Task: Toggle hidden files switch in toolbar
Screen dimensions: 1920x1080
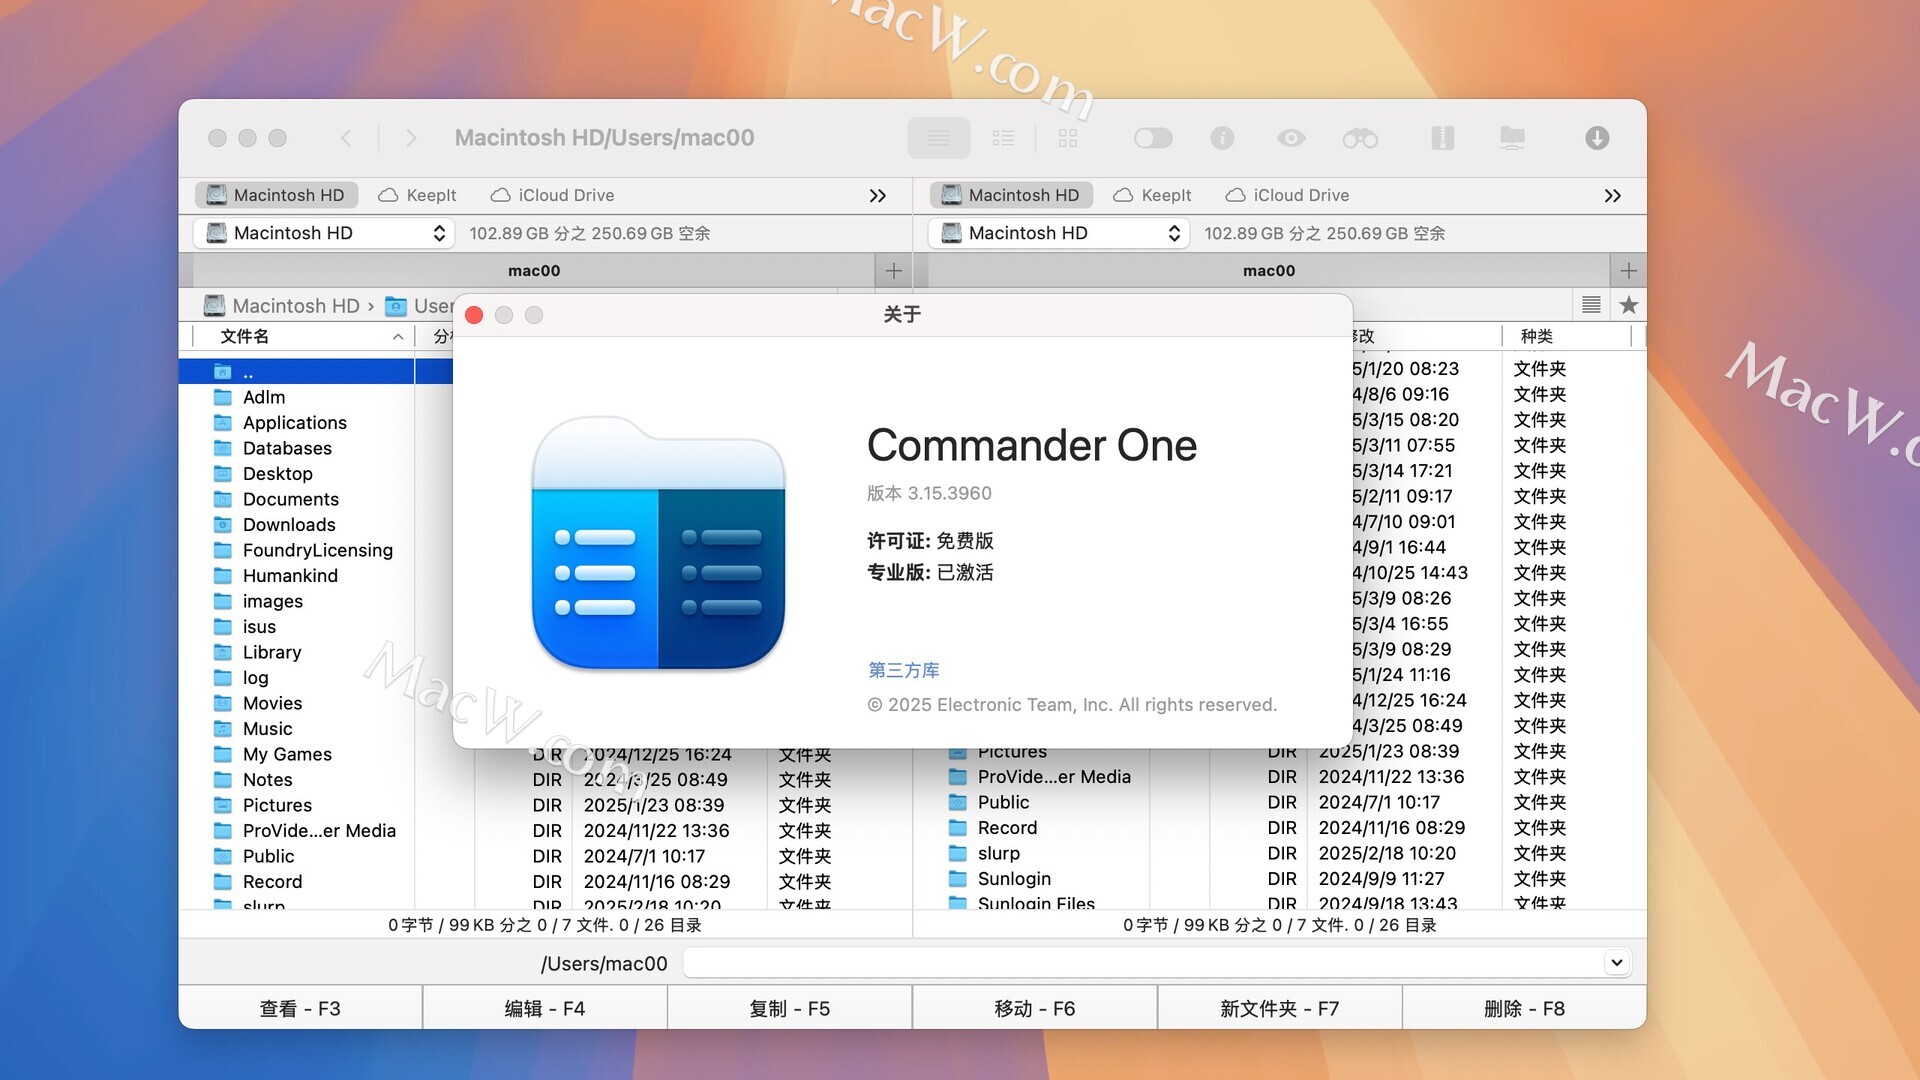Action: tap(1153, 138)
